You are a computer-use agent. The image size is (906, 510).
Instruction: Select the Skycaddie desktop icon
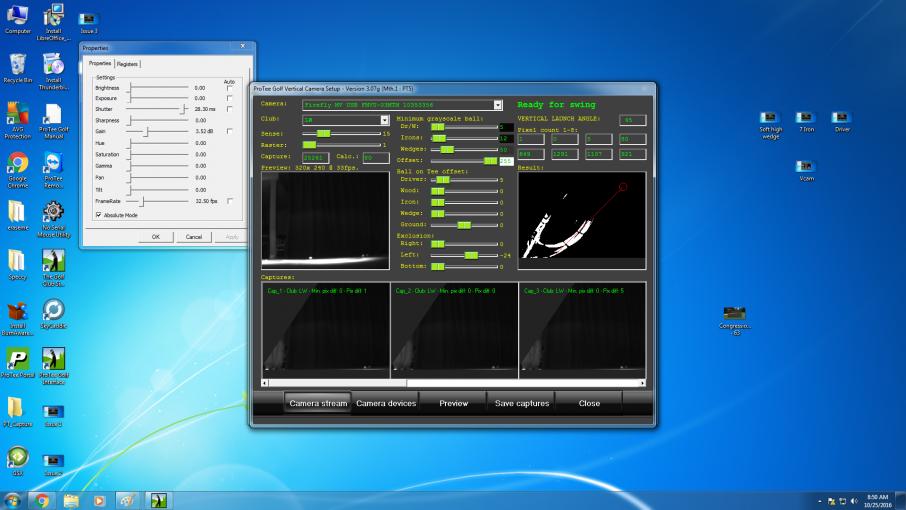53,314
